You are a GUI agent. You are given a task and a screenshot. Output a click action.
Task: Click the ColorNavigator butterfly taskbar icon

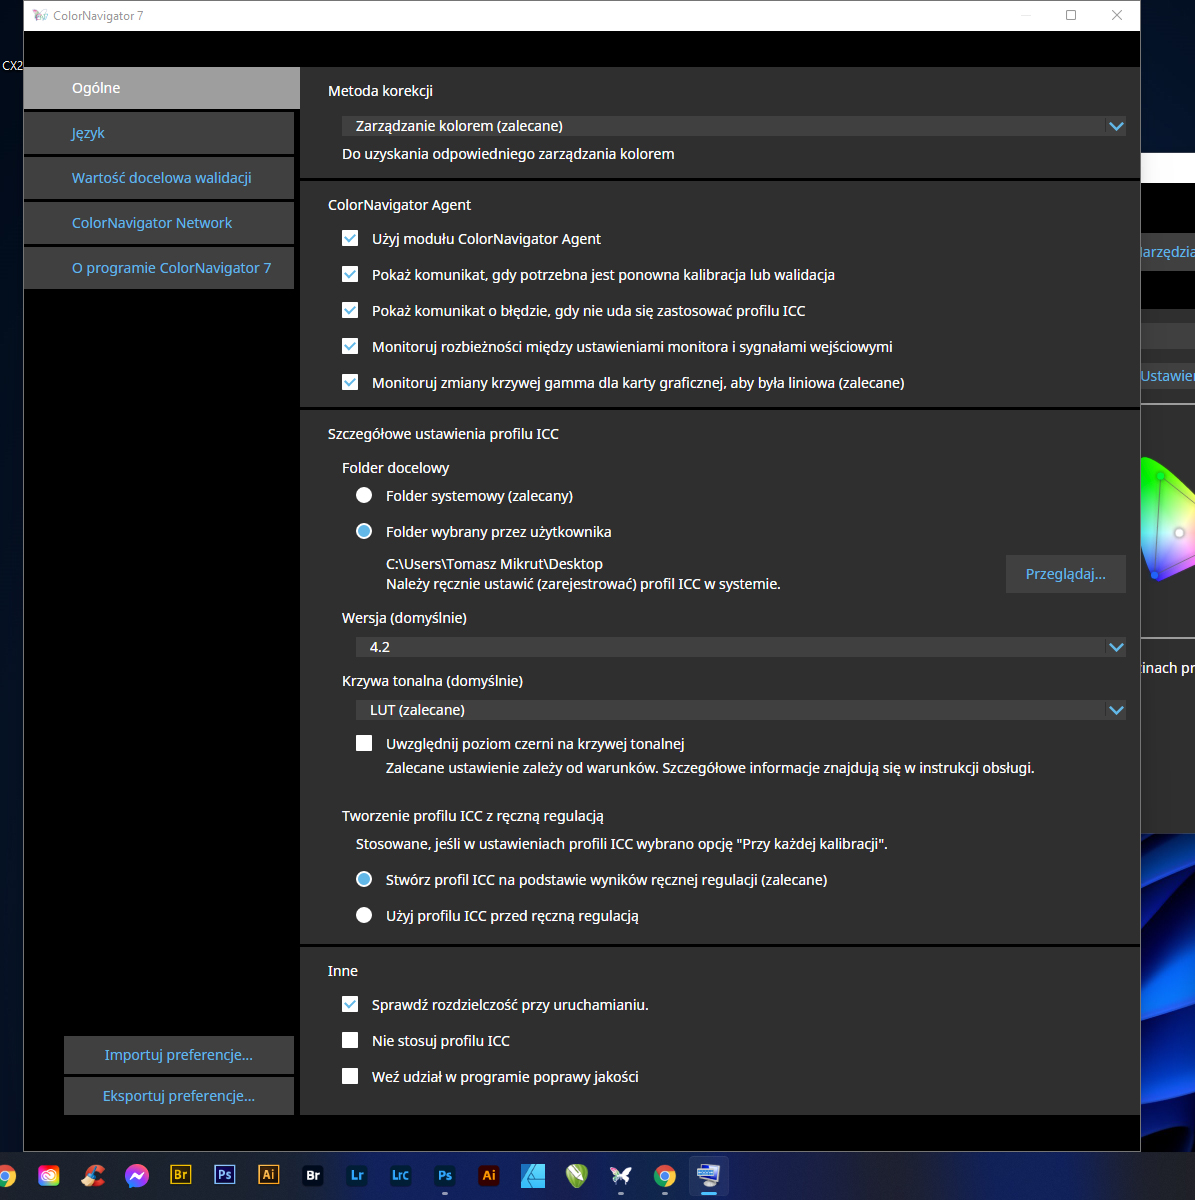621,1176
